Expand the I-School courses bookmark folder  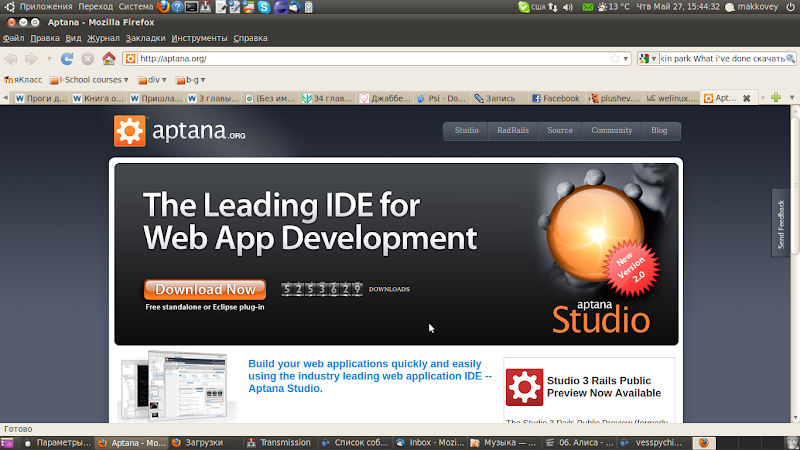point(89,80)
